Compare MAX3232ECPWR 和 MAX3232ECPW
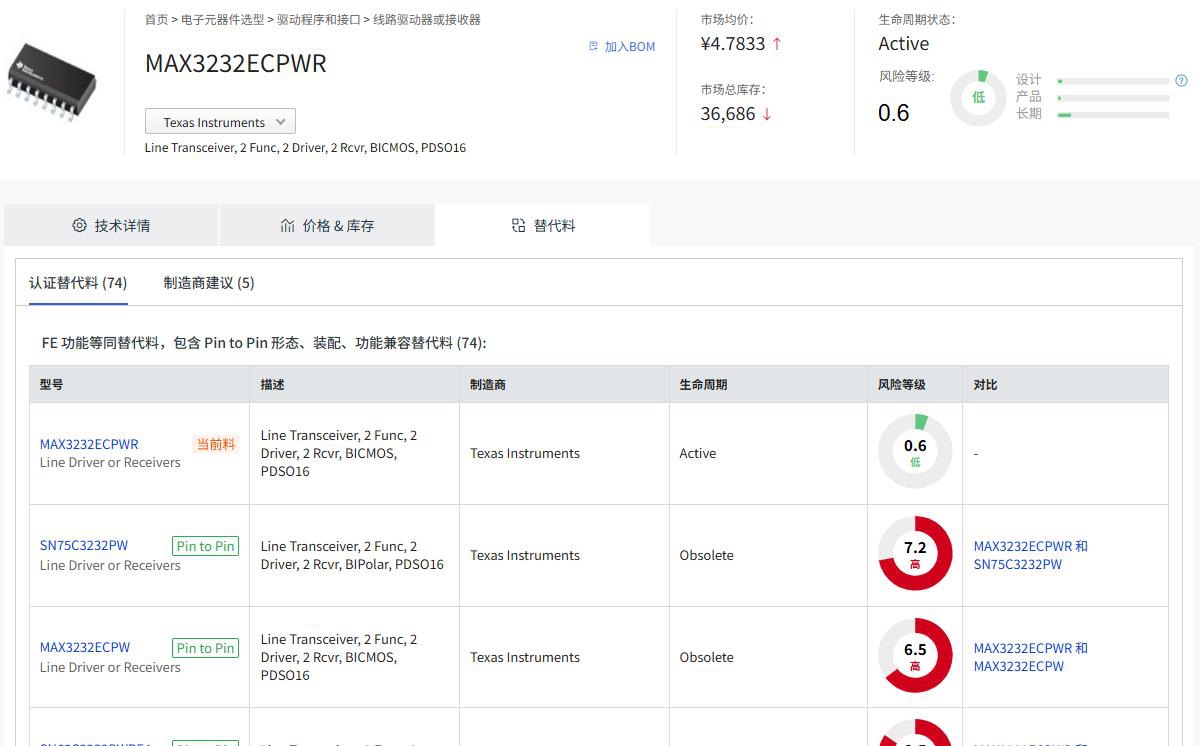 [1031, 657]
